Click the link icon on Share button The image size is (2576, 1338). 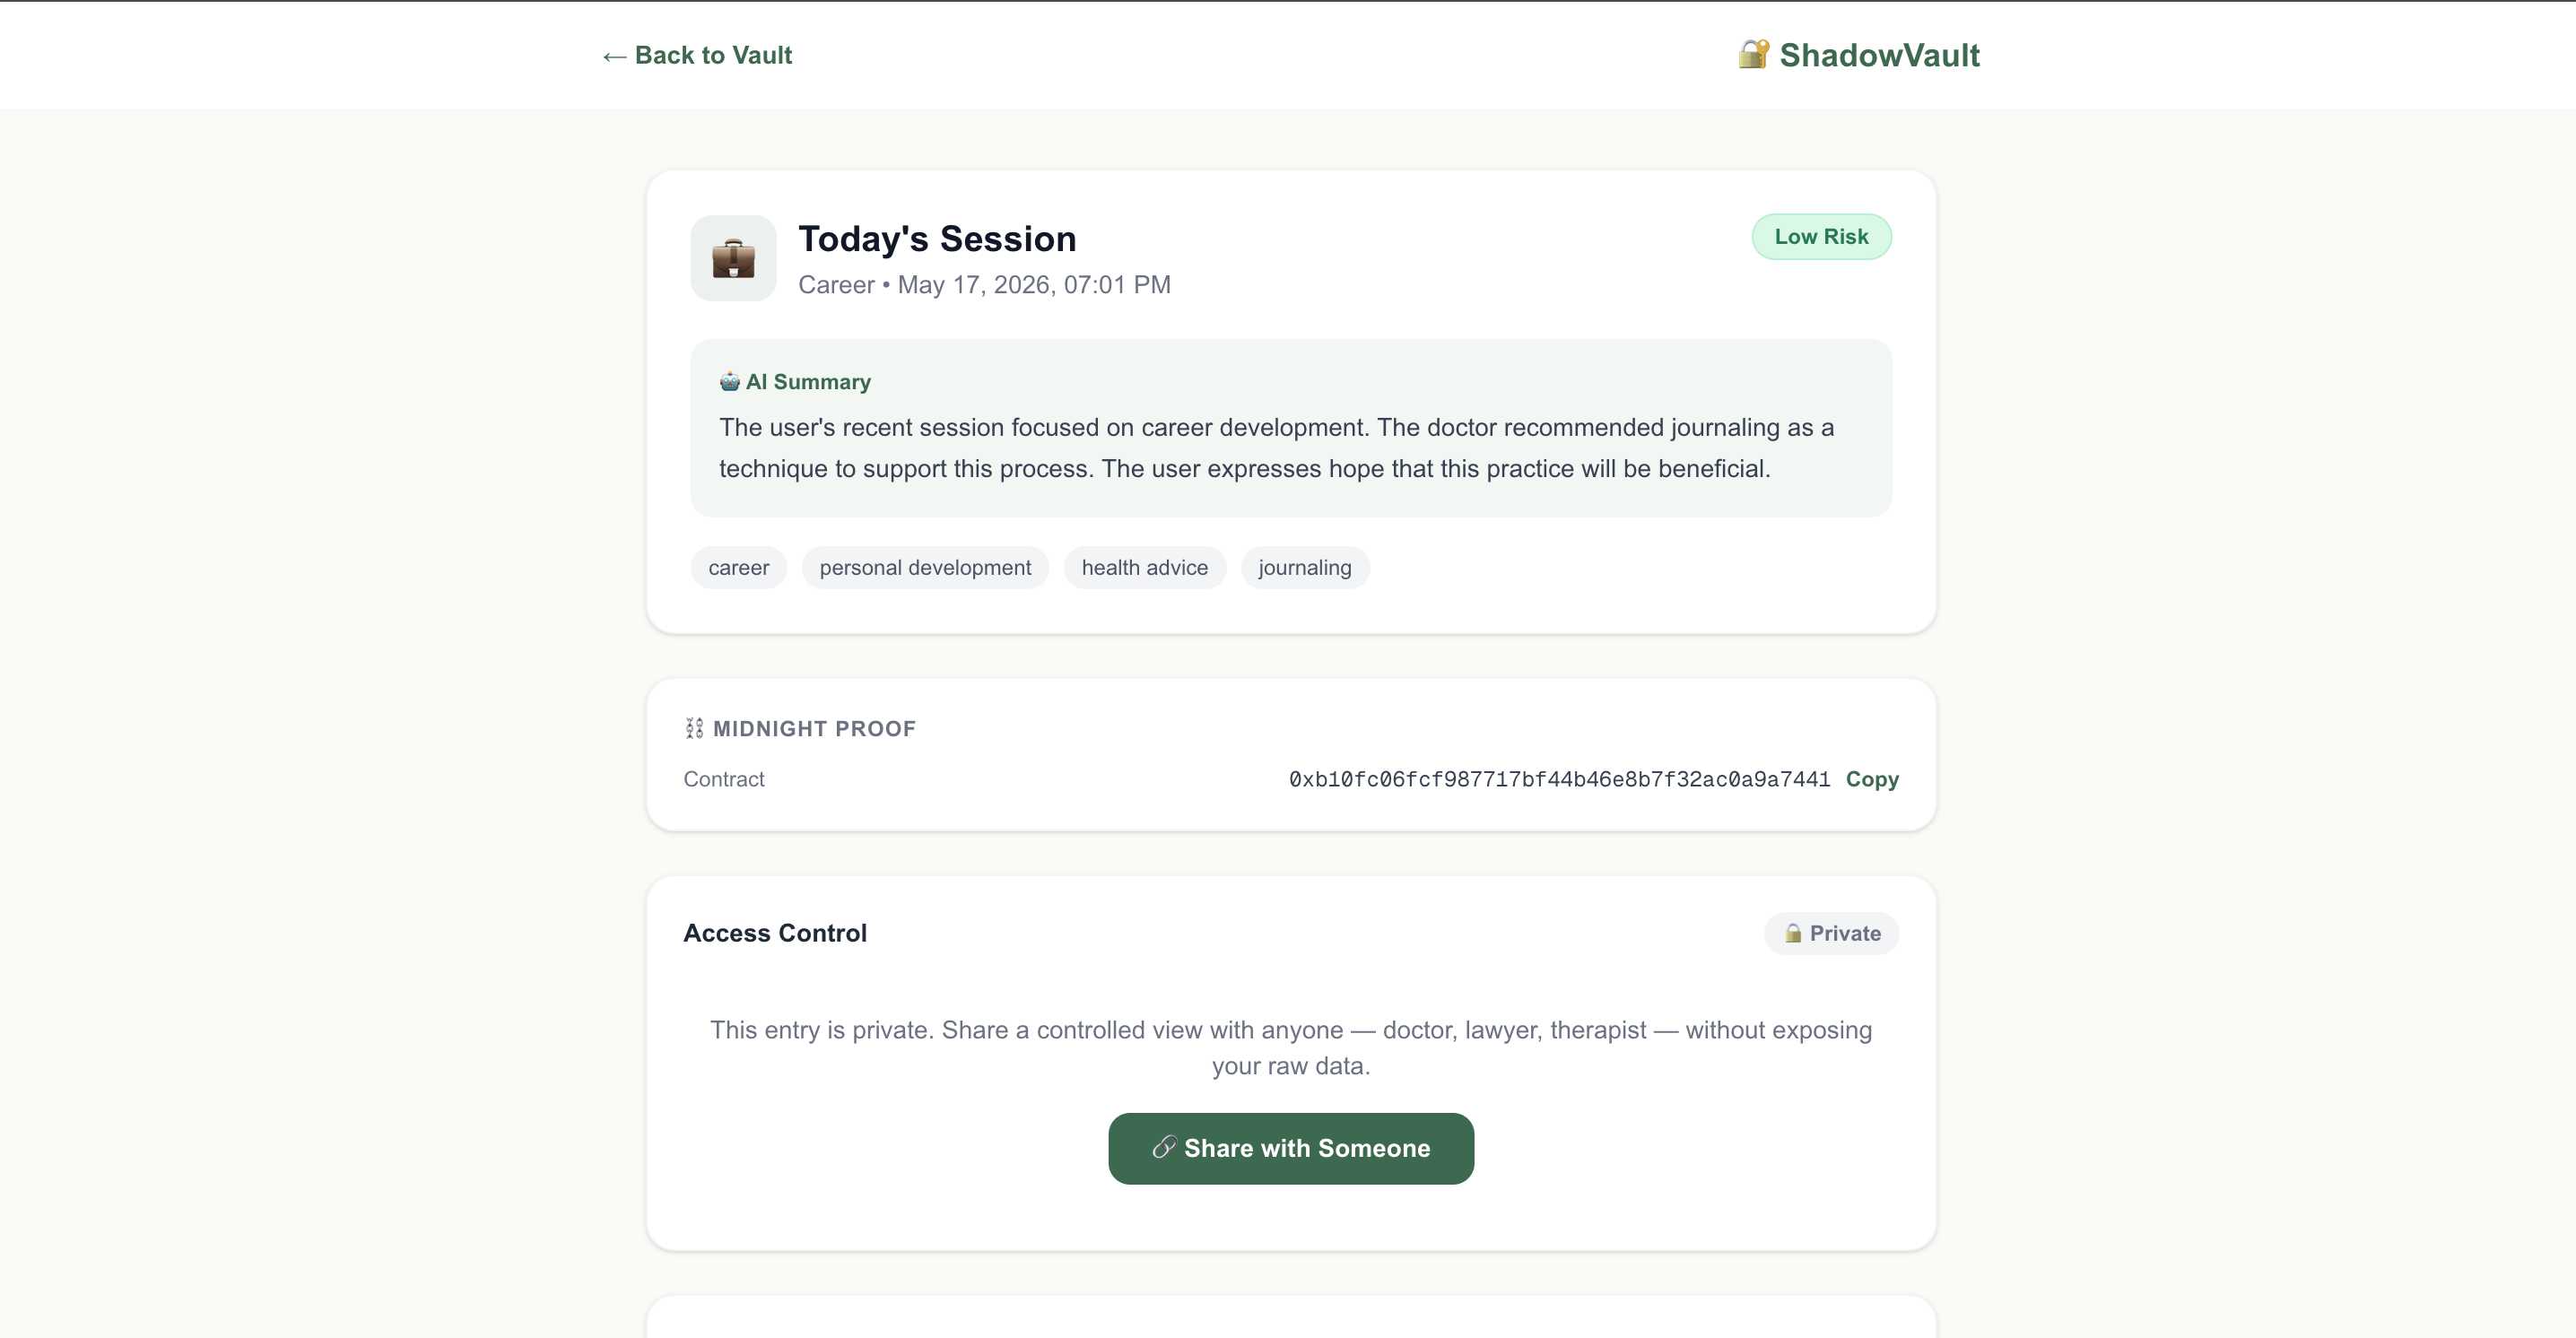tap(1164, 1147)
